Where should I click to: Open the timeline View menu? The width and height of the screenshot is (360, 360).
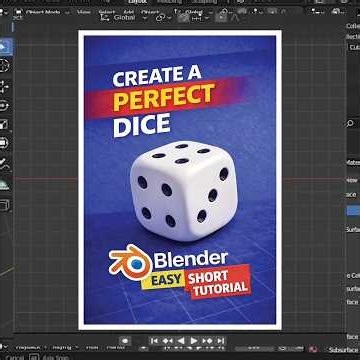(92, 348)
